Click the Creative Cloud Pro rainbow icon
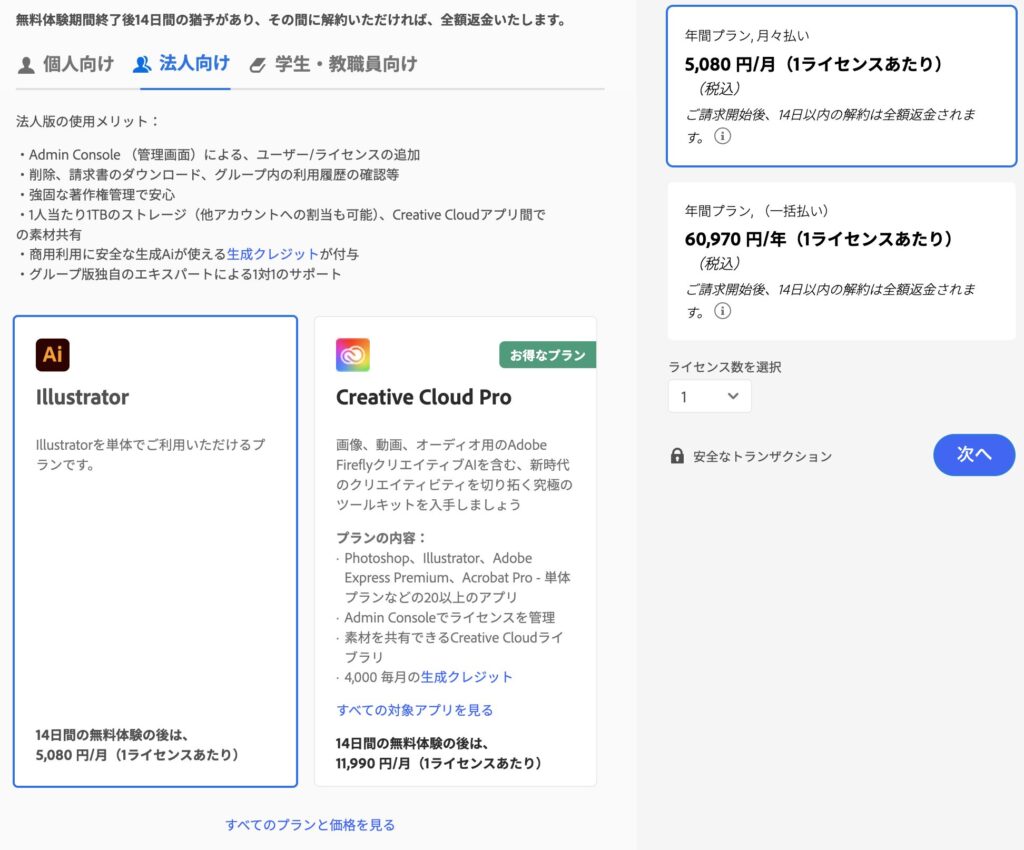This screenshot has height=850, width=1024. click(x=353, y=355)
